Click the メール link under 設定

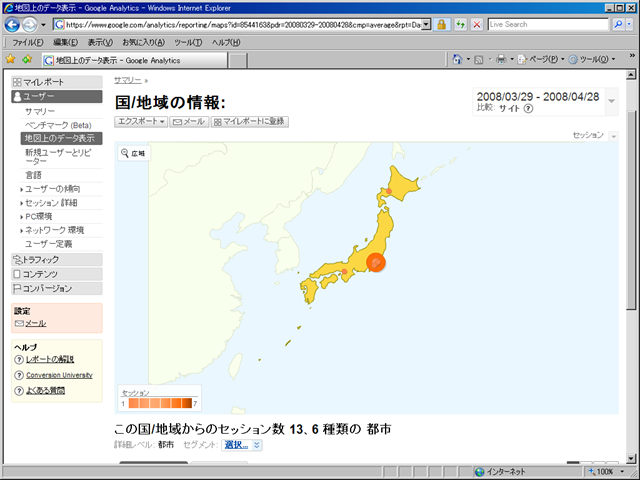[35, 324]
